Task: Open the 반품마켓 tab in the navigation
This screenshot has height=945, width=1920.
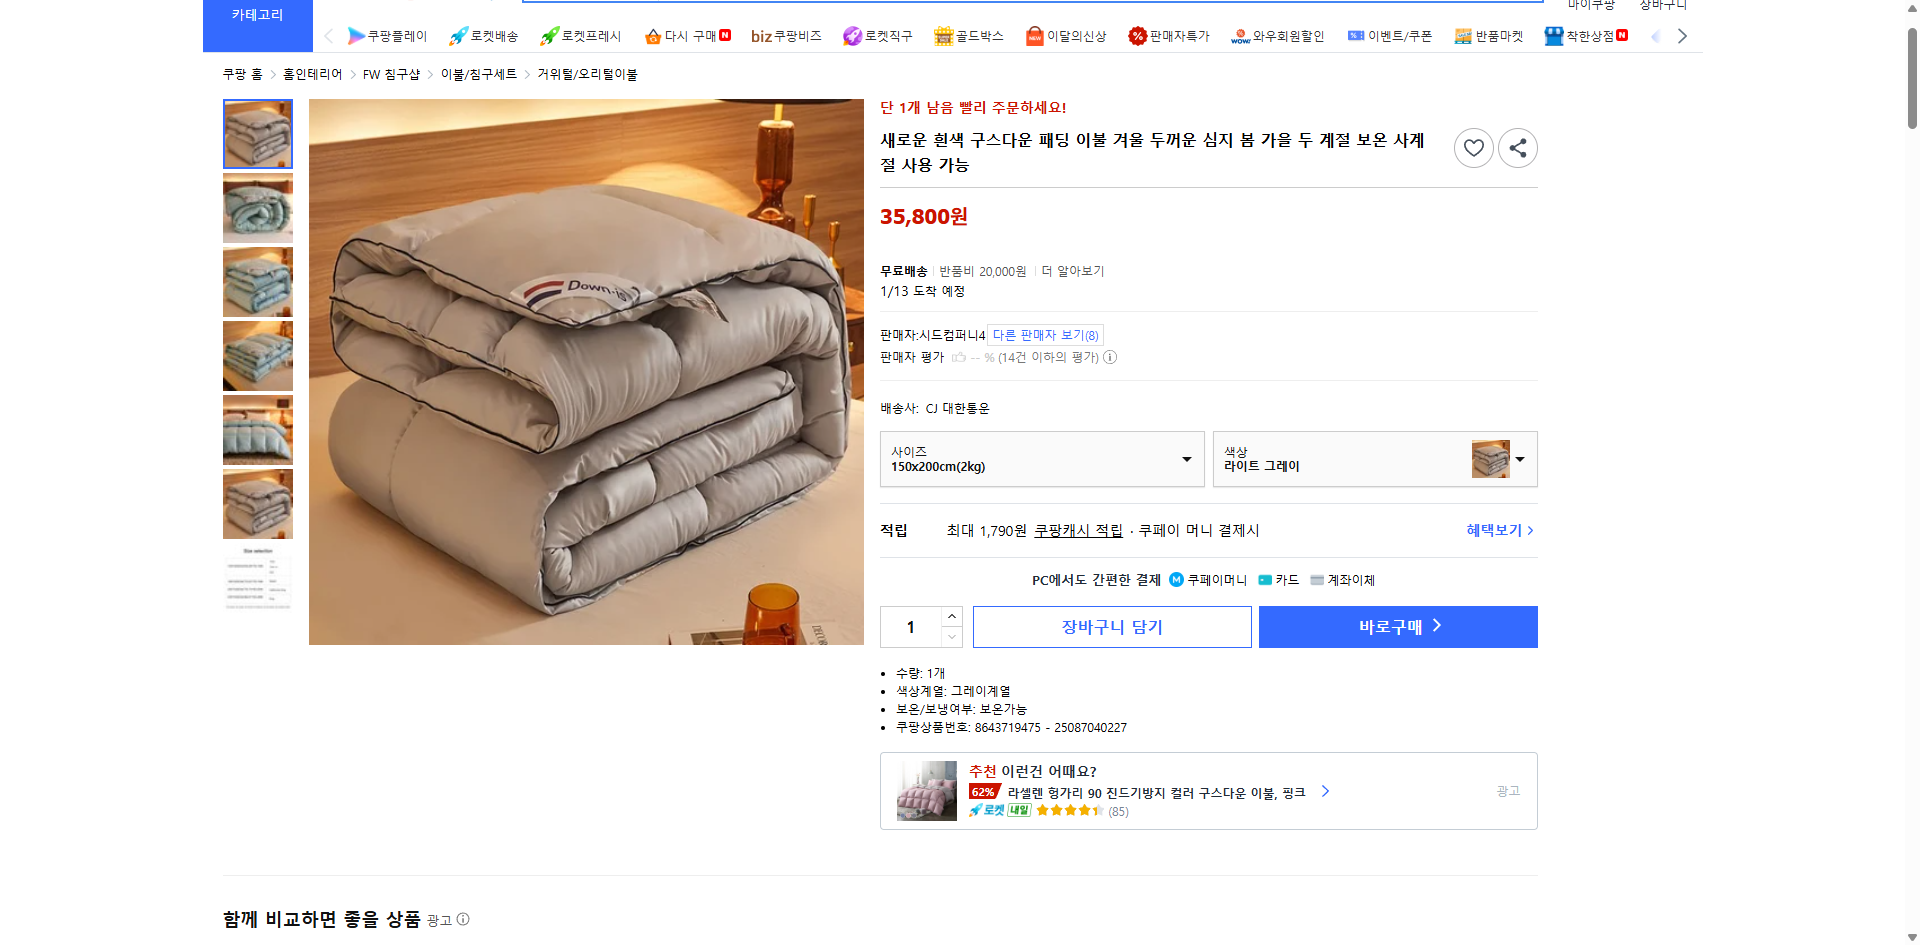Action: [x=1489, y=35]
